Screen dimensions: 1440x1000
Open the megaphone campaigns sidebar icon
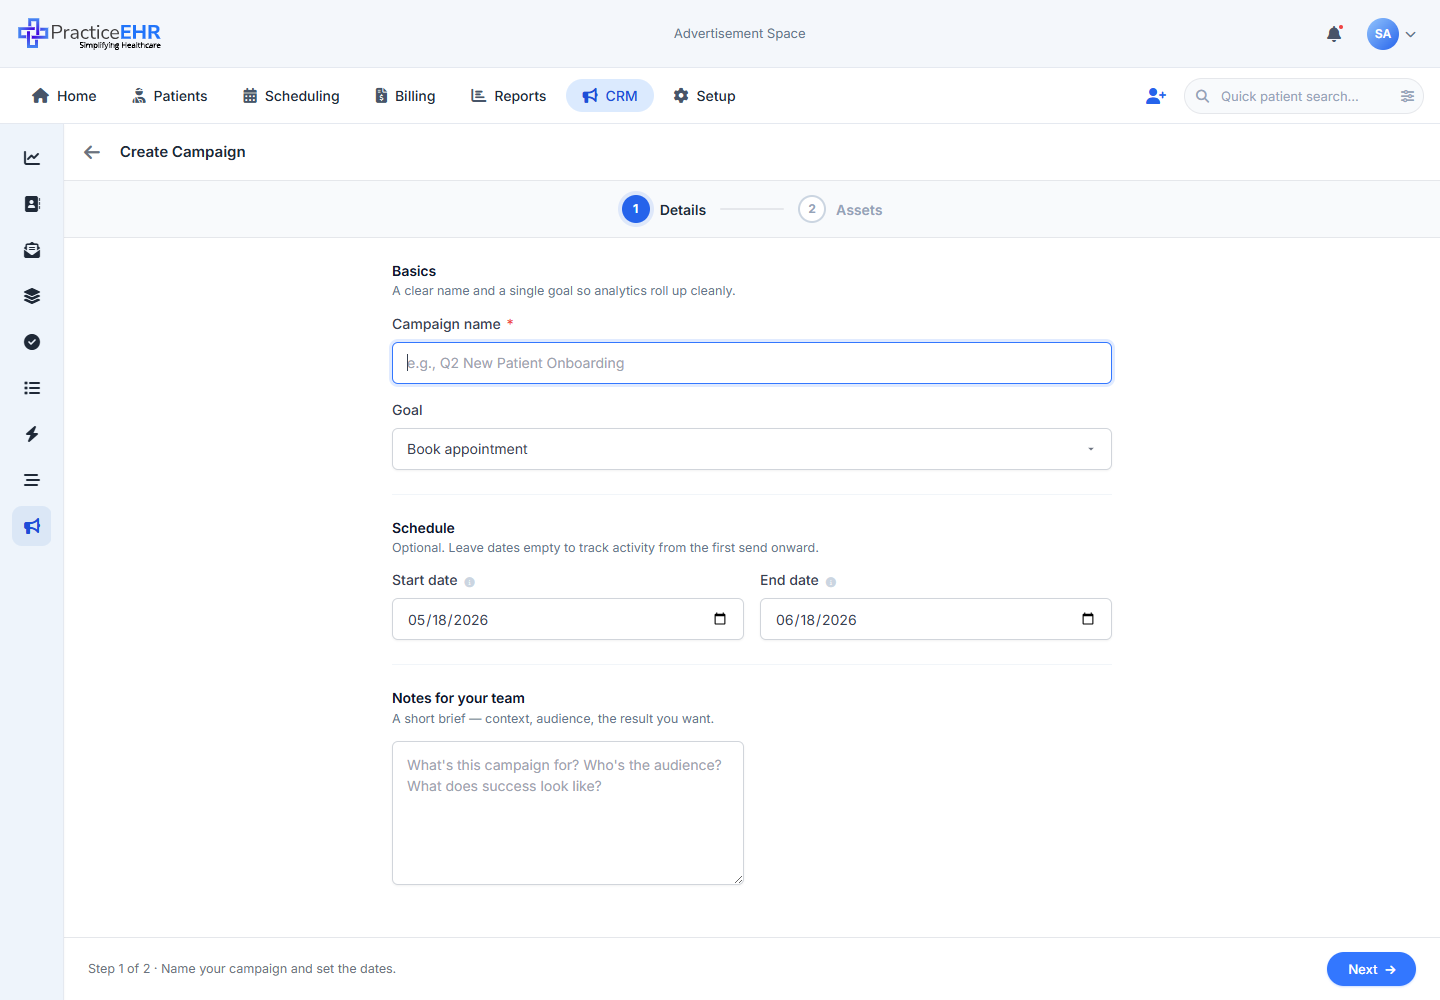coord(32,526)
